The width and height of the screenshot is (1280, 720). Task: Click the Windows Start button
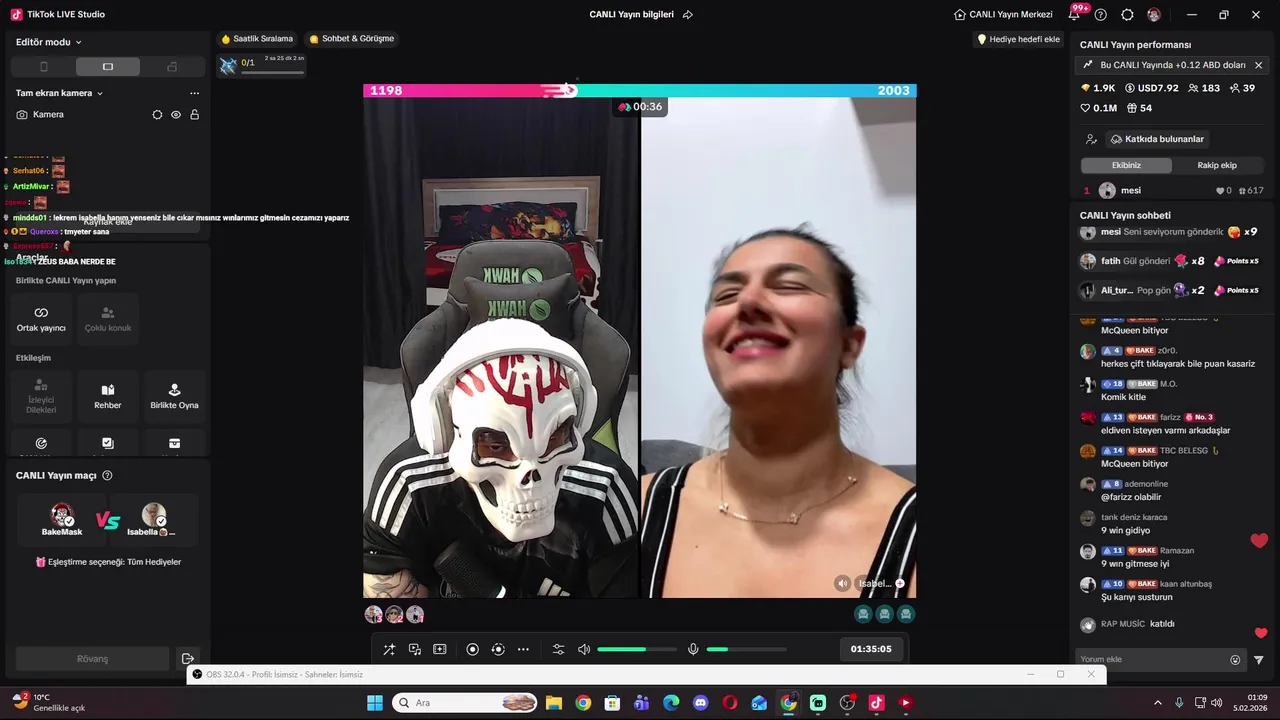[x=375, y=703]
